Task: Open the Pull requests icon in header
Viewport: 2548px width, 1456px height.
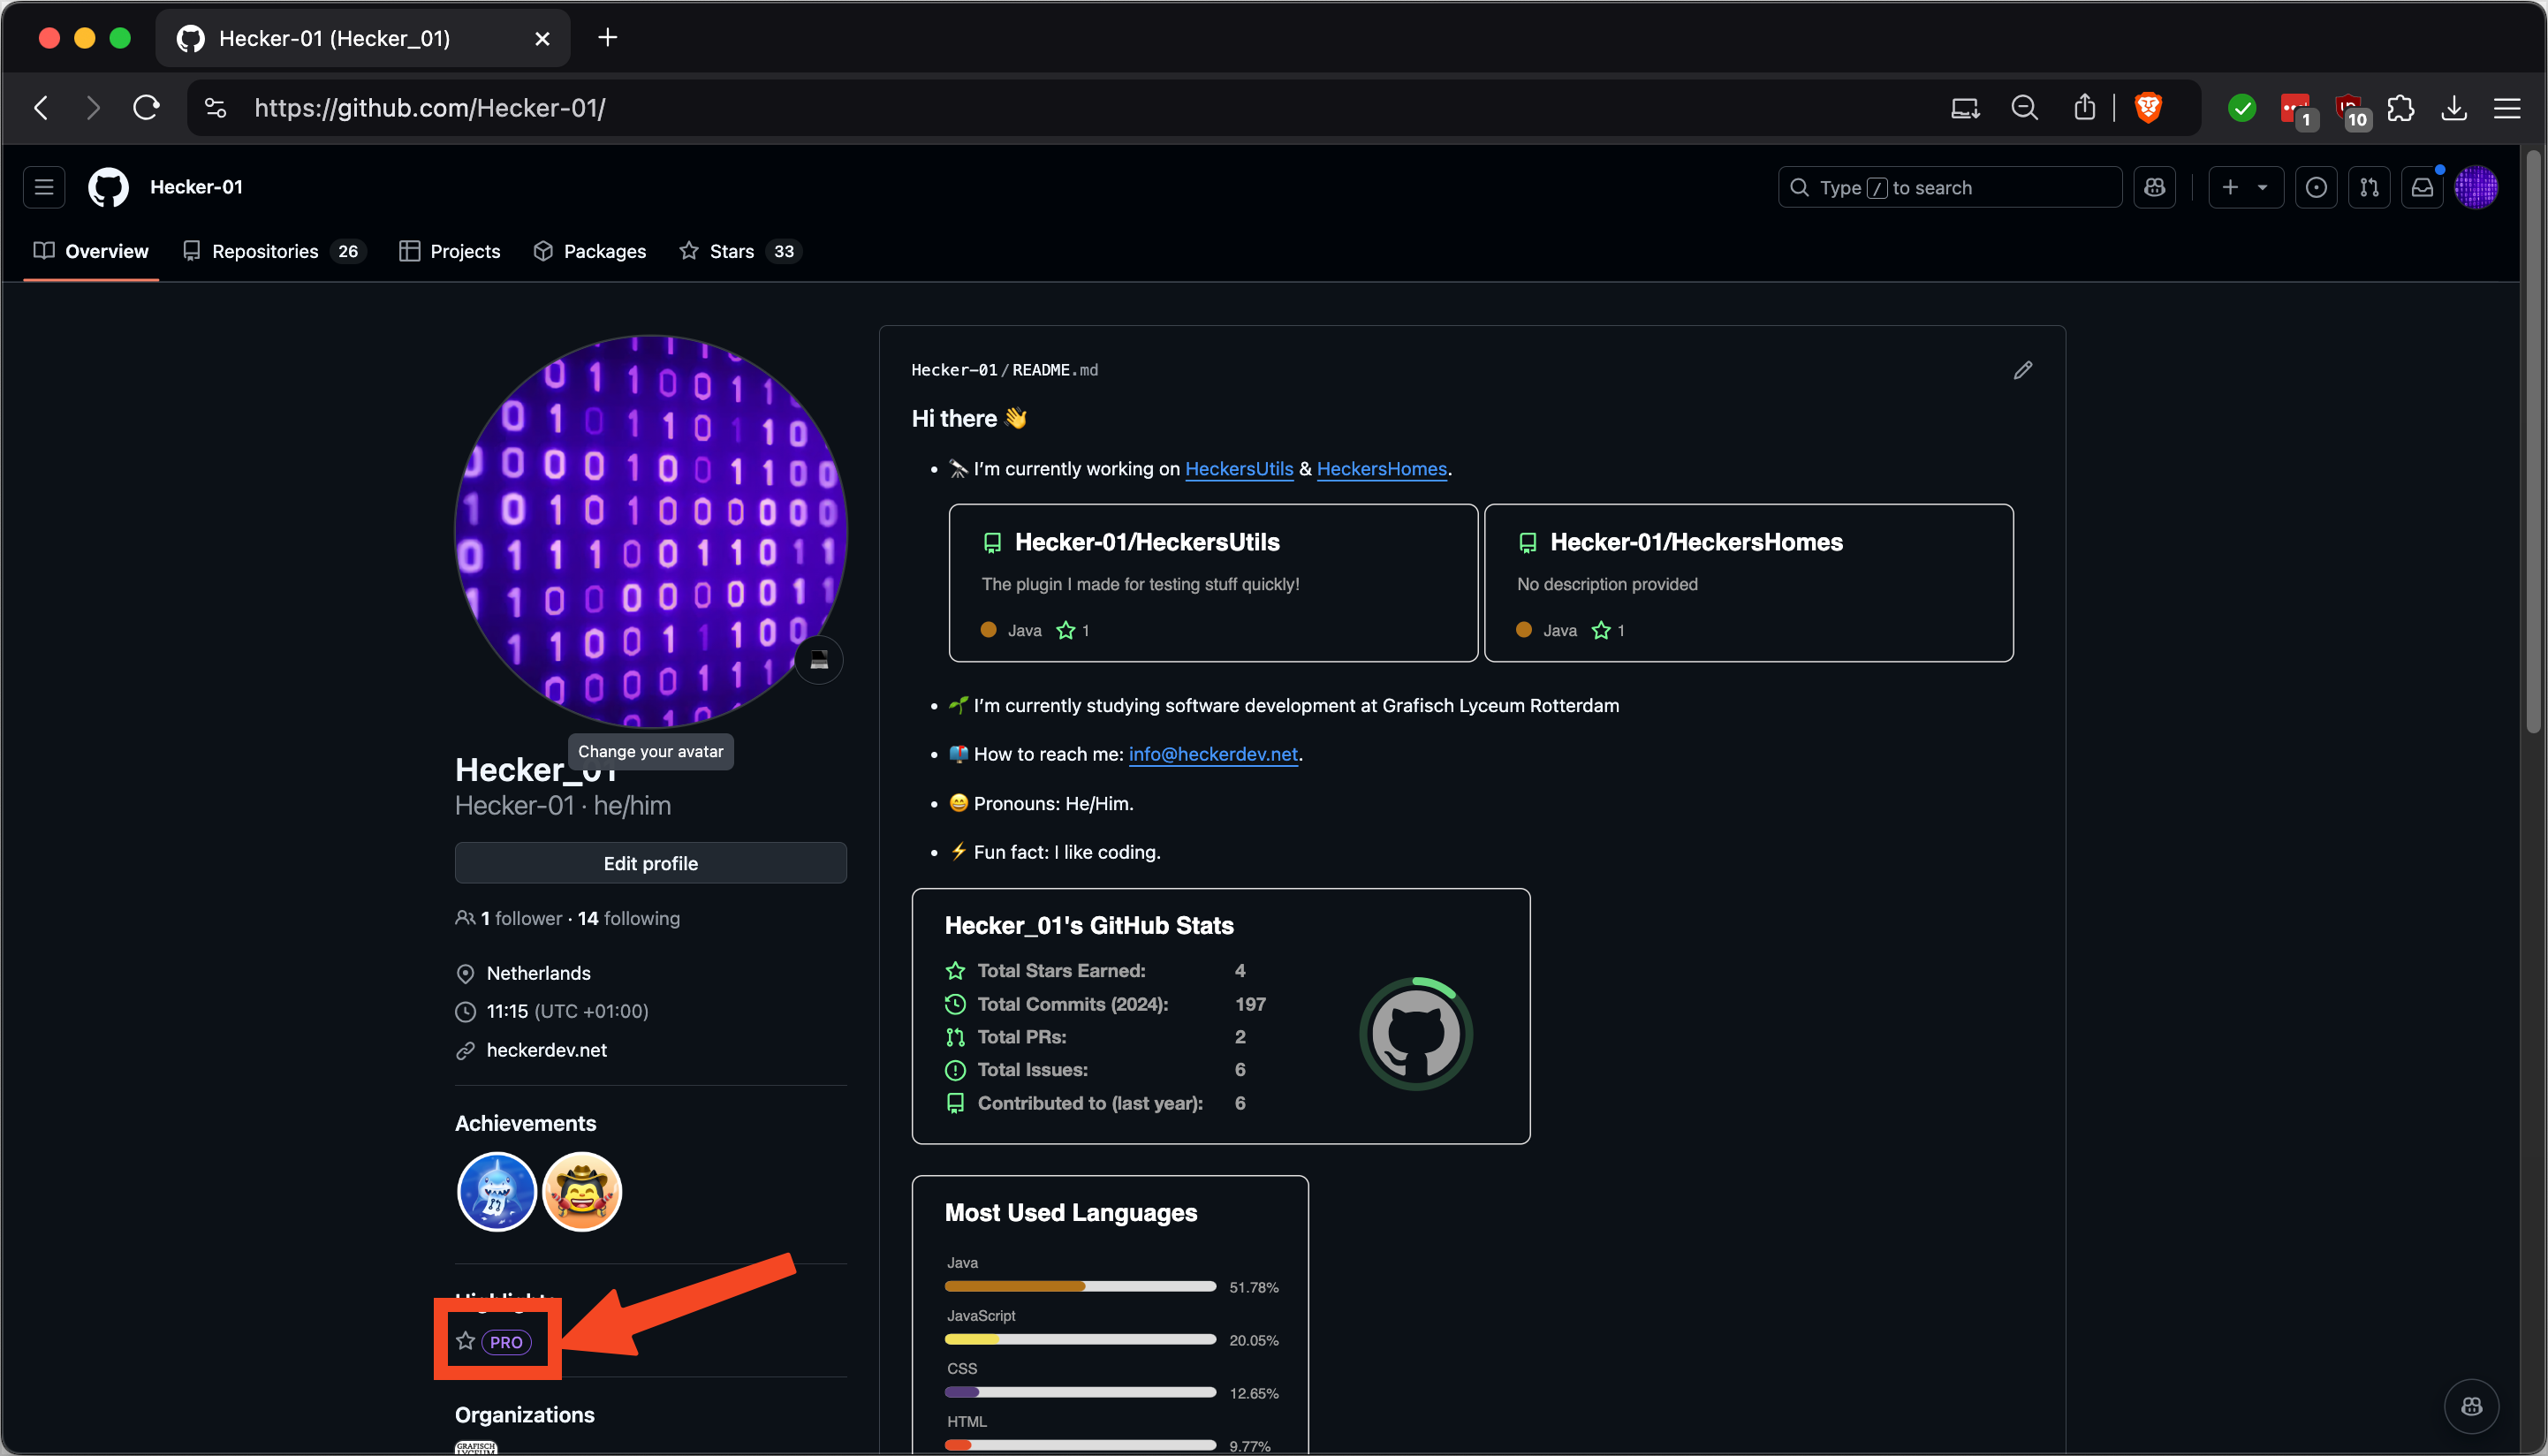Action: click(x=2369, y=187)
